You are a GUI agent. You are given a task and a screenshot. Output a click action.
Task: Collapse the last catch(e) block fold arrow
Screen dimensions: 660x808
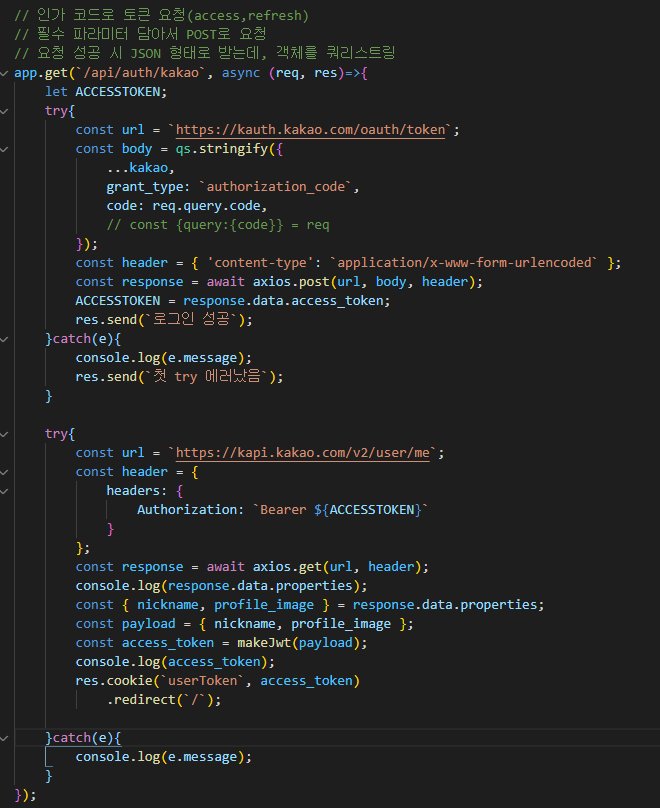tap(4, 738)
